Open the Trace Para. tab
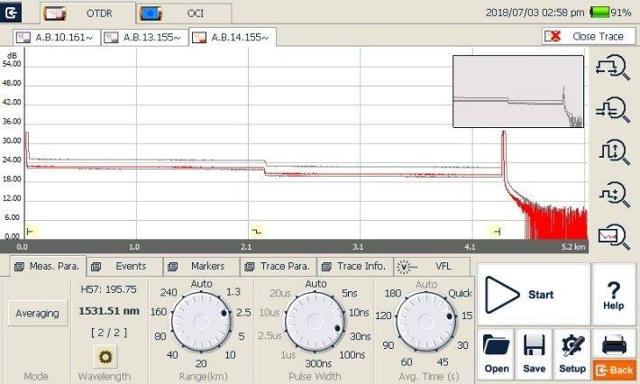The width and height of the screenshot is (640, 384). [x=278, y=266]
